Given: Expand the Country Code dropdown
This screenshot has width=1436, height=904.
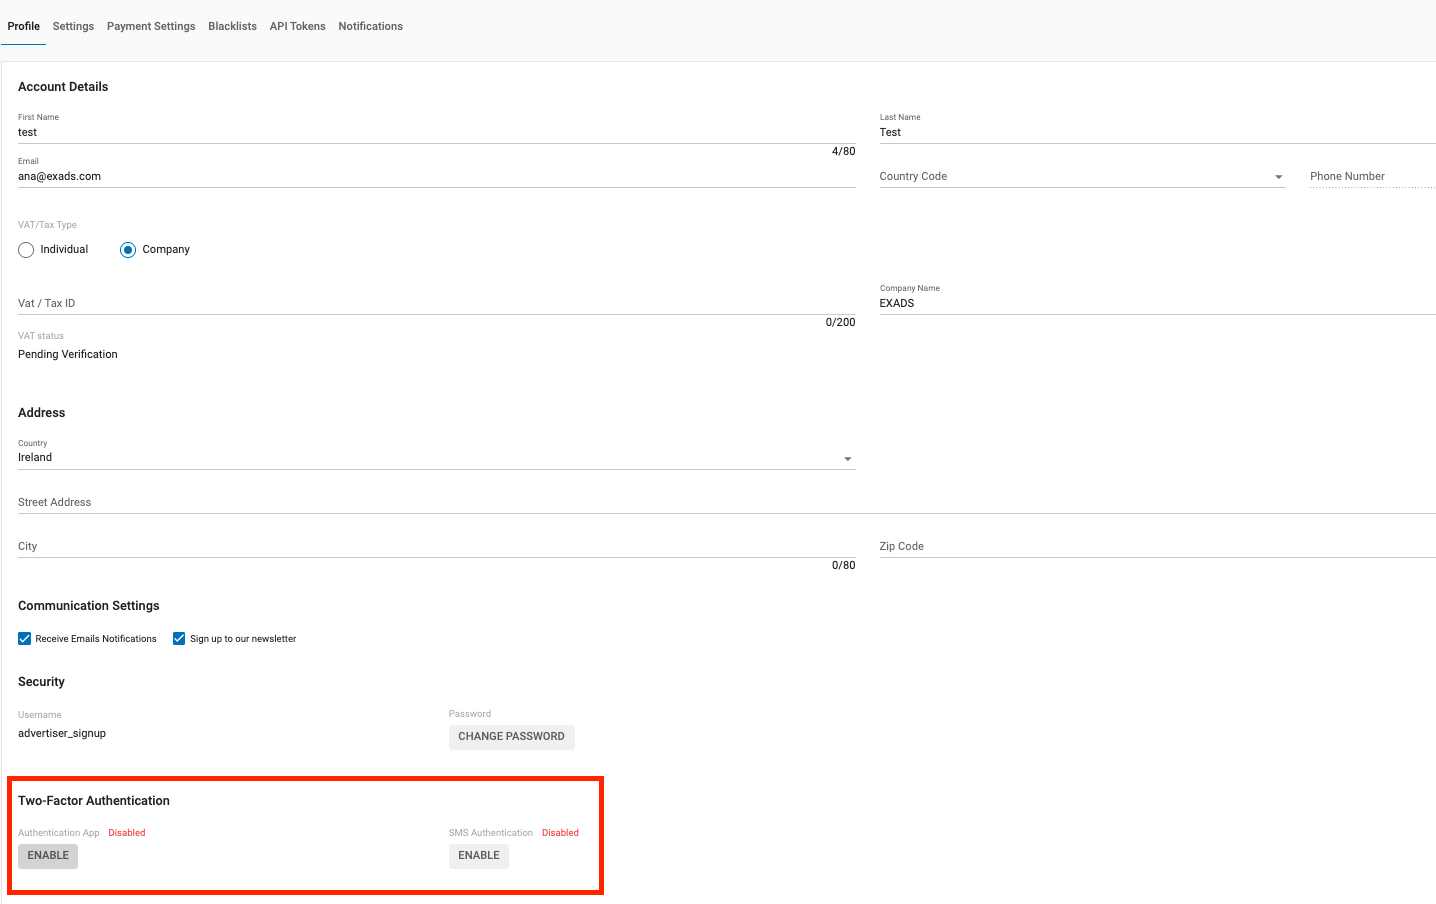Looking at the screenshot, I should 1081,177.
